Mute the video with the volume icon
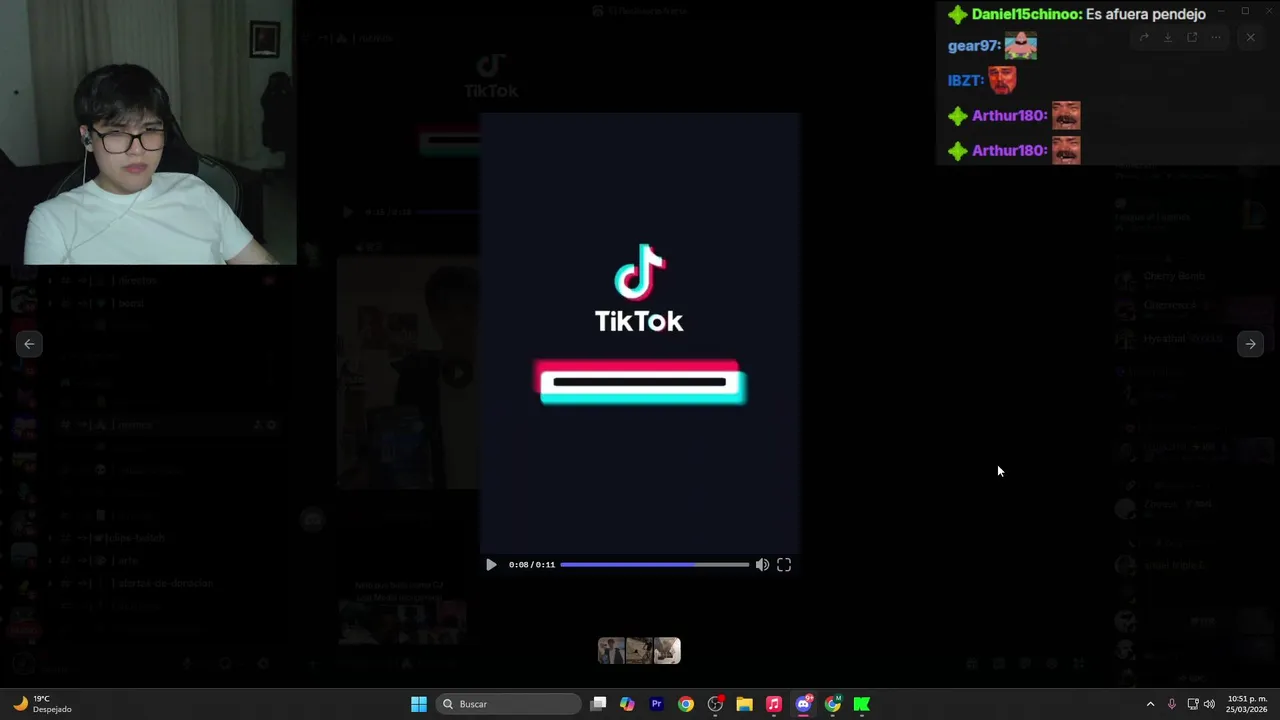1280x720 pixels. (x=762, y=565)
